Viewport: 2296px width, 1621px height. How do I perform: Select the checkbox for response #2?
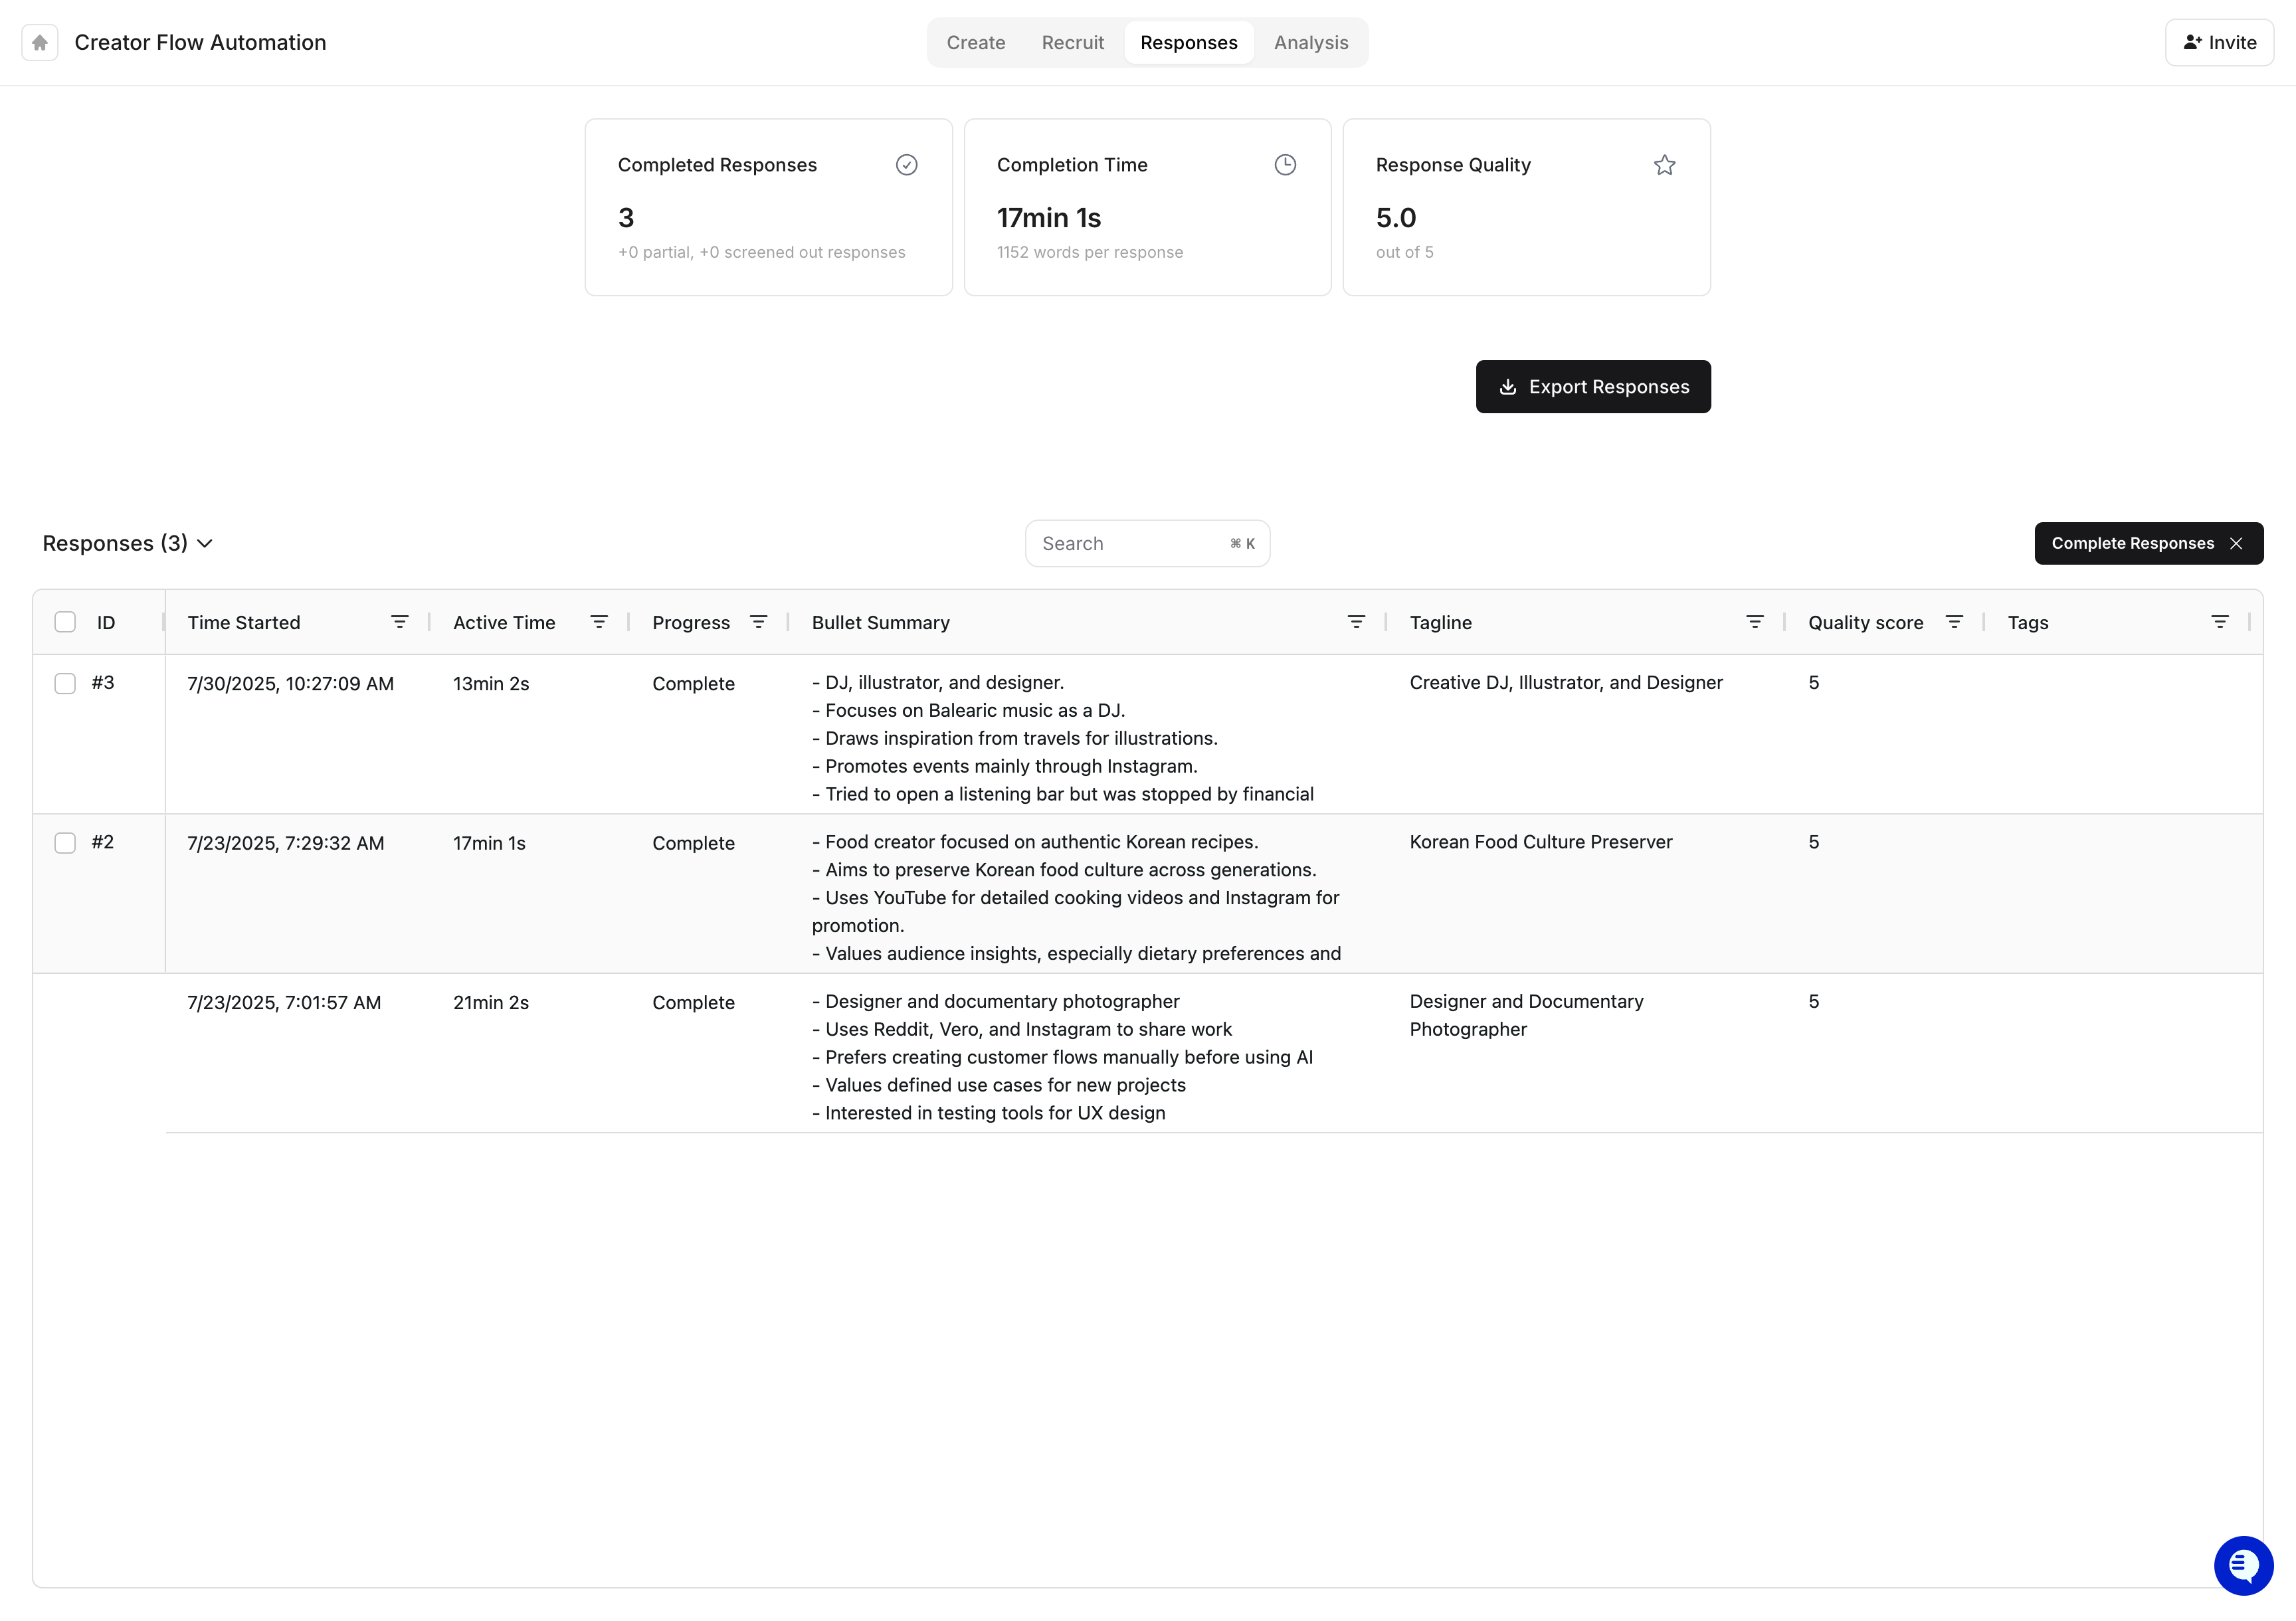coord(65,843)
